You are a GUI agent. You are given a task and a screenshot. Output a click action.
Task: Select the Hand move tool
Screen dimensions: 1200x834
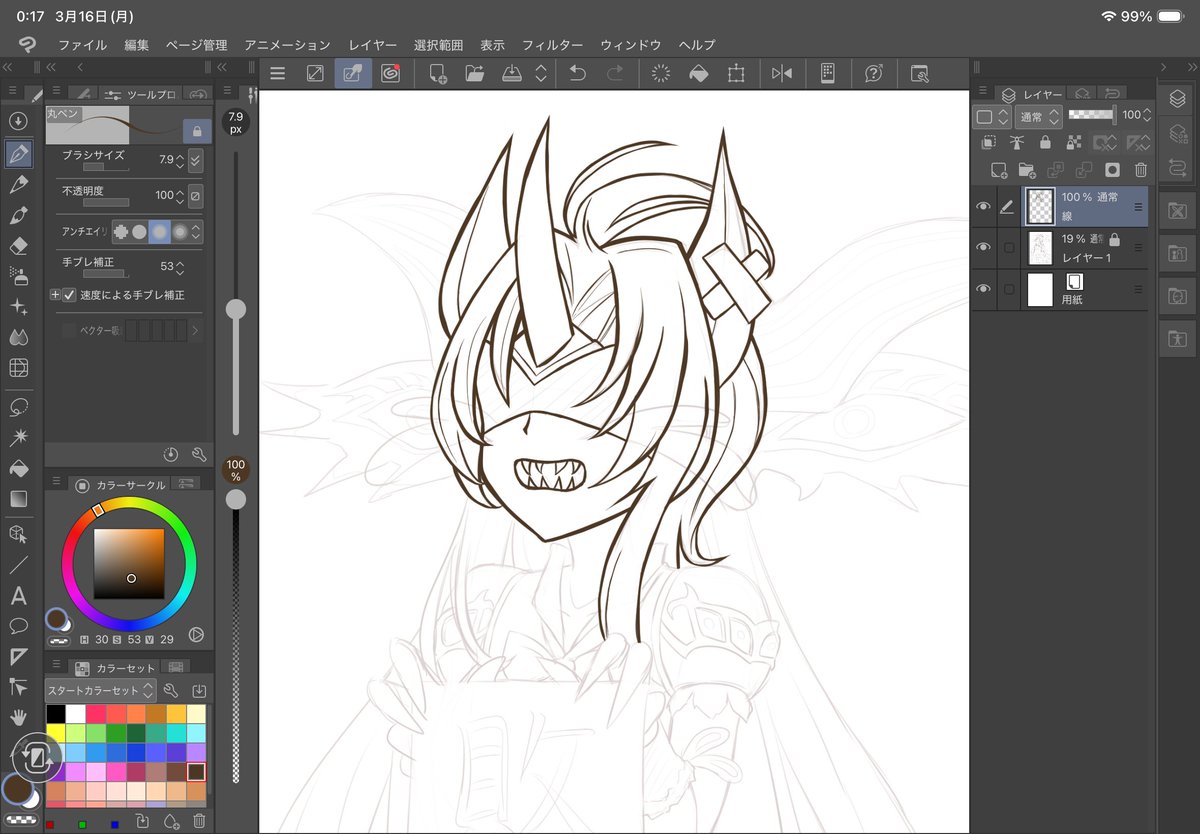pos(18,717)
